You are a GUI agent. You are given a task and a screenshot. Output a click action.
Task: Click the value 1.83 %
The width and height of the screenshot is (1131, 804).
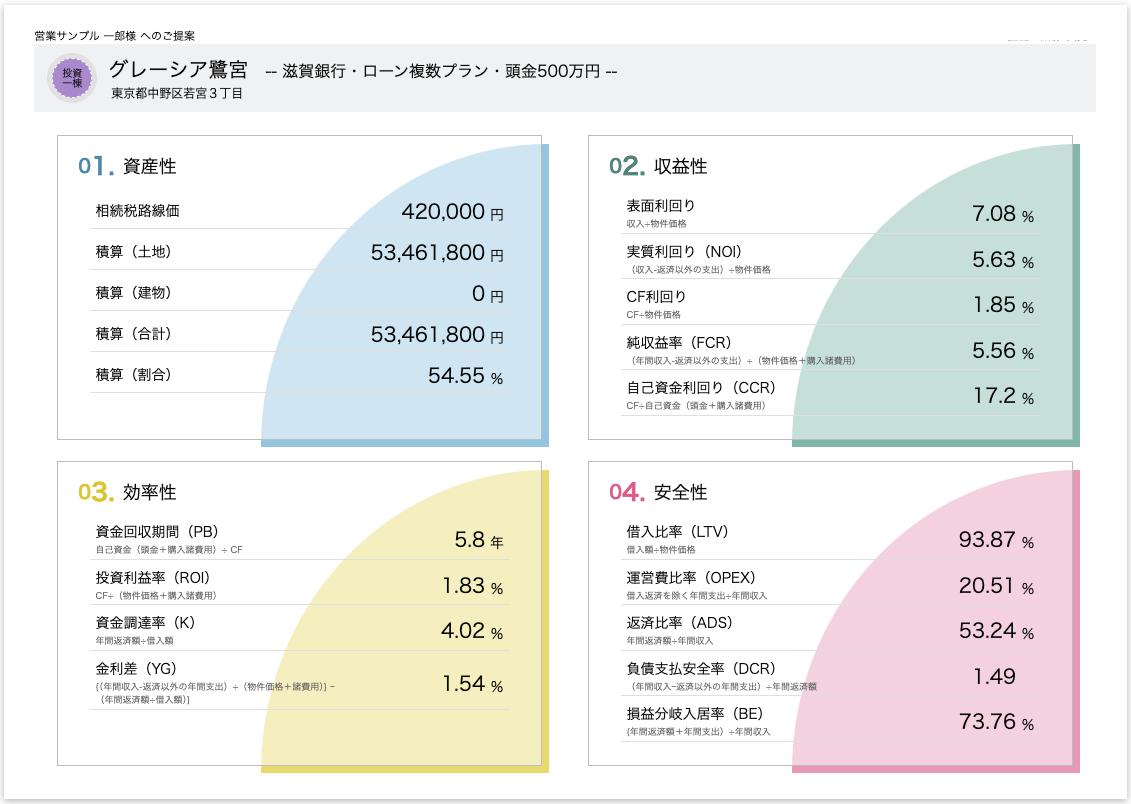point(472,586)
